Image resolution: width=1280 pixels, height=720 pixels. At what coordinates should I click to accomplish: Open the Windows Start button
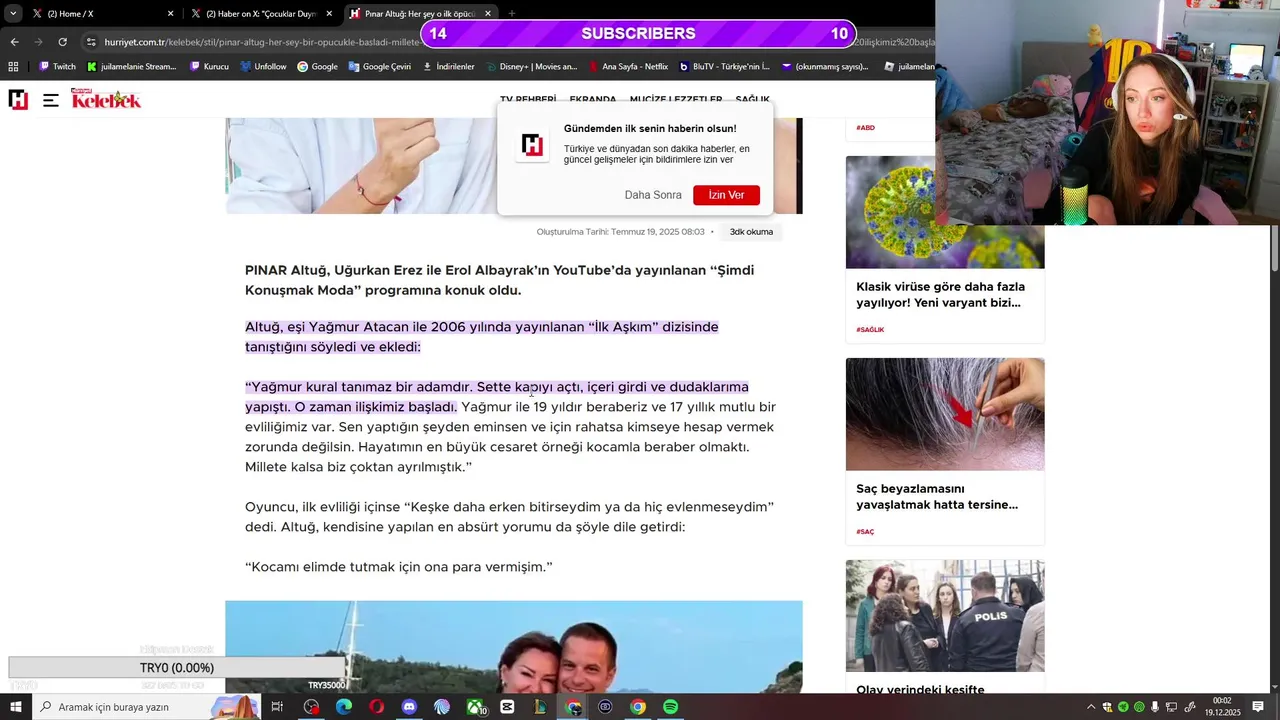(17, 707)
